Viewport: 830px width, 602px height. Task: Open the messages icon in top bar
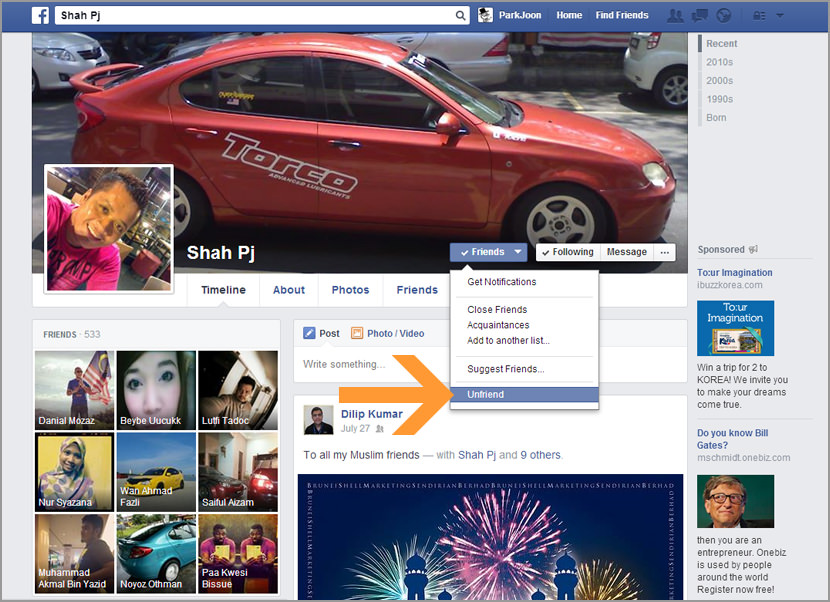700,15
